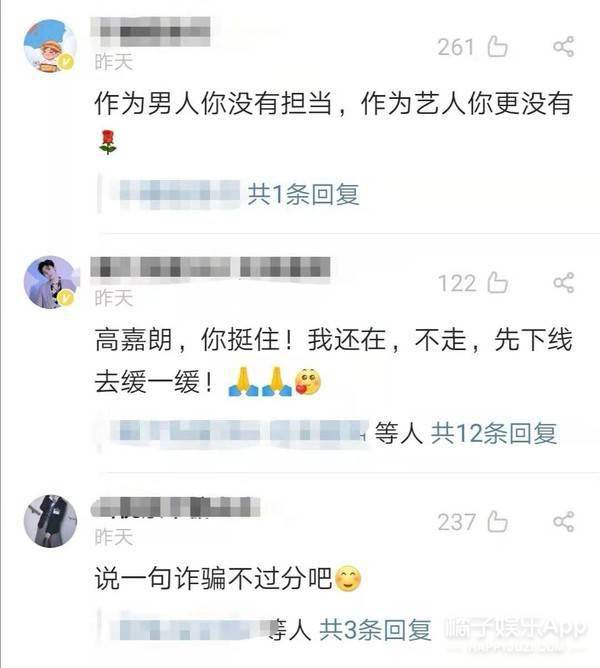Share the 诈骗不过分 comment
The image size is (600, 668).
pos(564,522)
